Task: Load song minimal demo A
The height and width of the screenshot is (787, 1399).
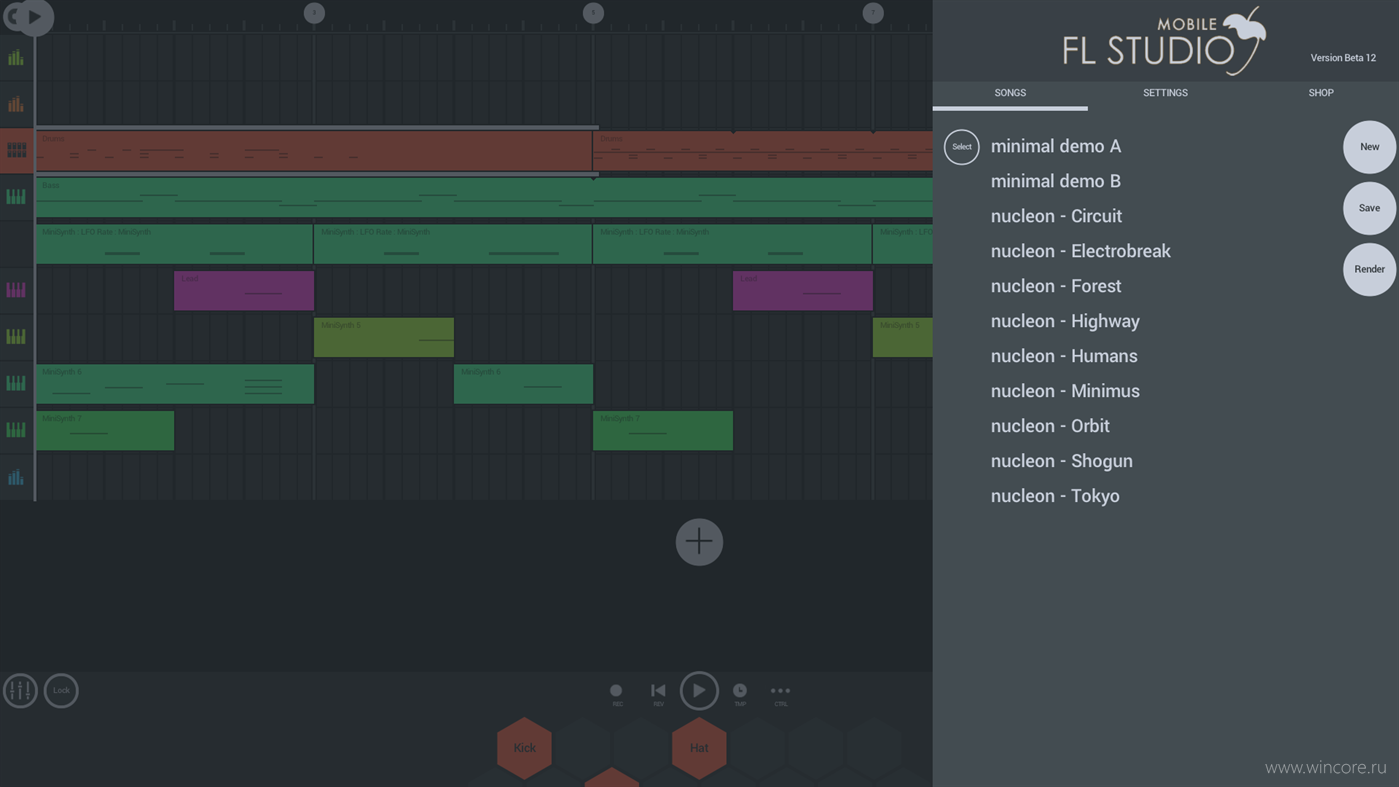Action: [1056, 146]
